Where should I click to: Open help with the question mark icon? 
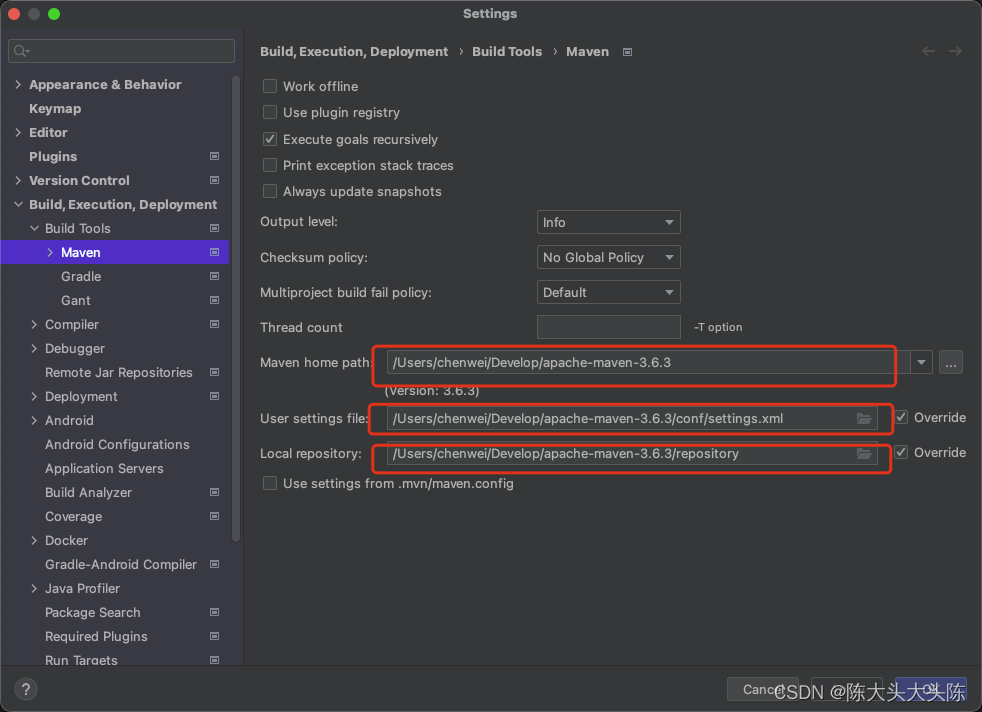click(26, 689)
